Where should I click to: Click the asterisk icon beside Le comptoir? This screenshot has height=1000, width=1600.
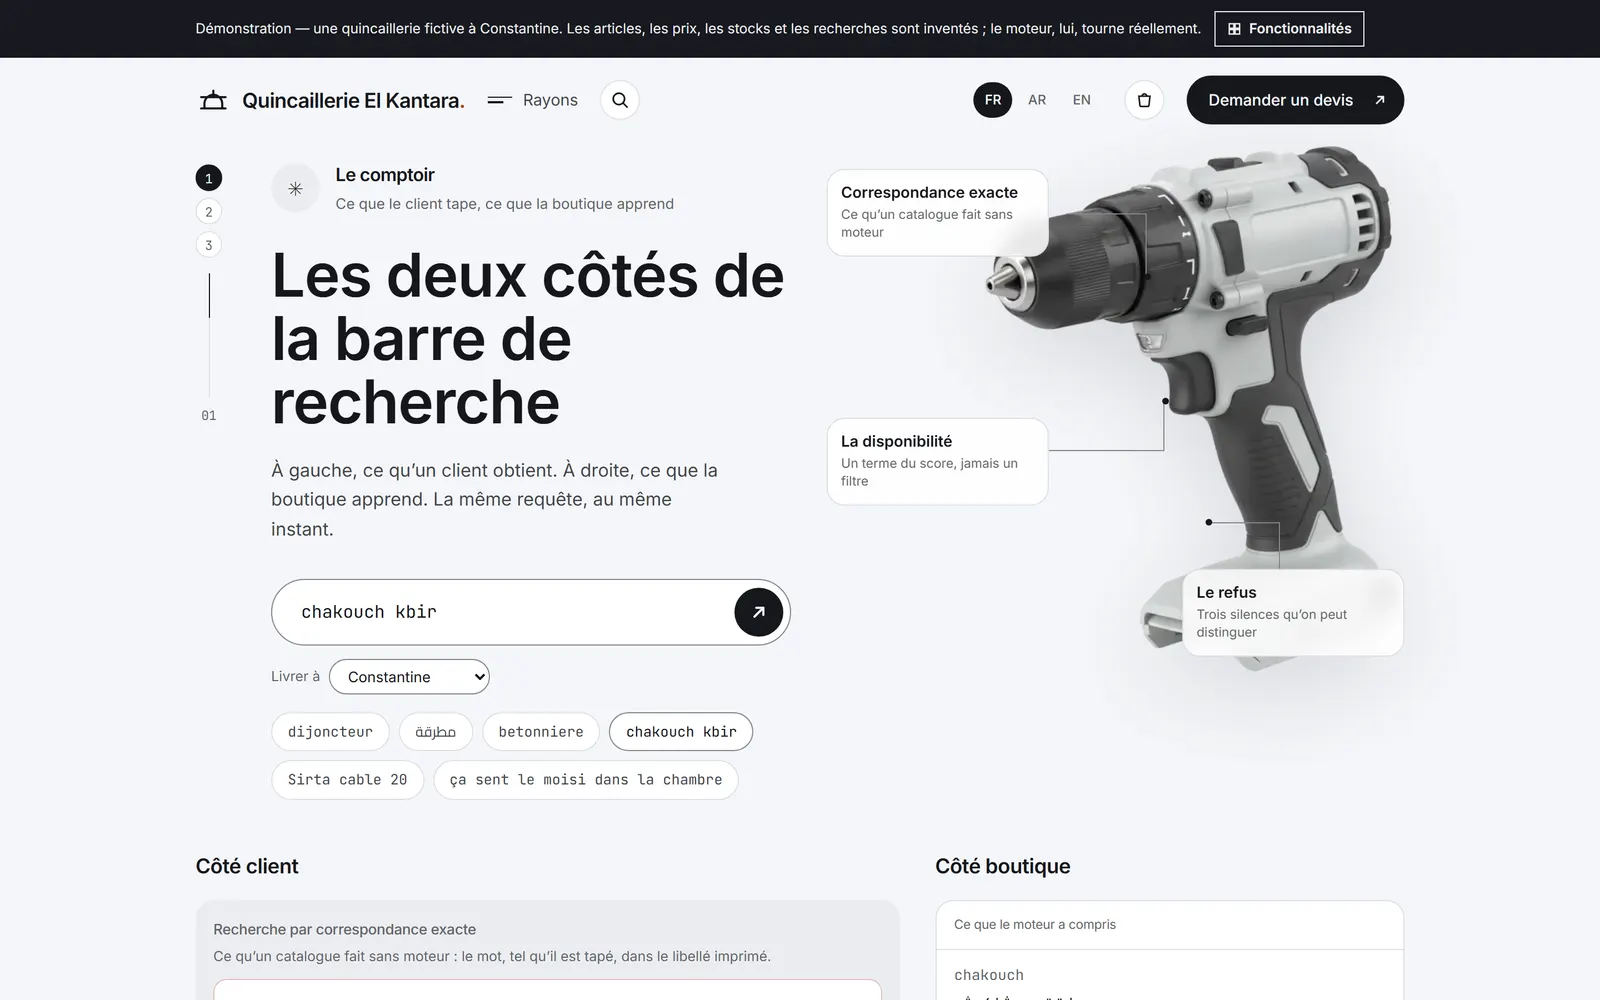pyautogui.click(x=295, y=188)
